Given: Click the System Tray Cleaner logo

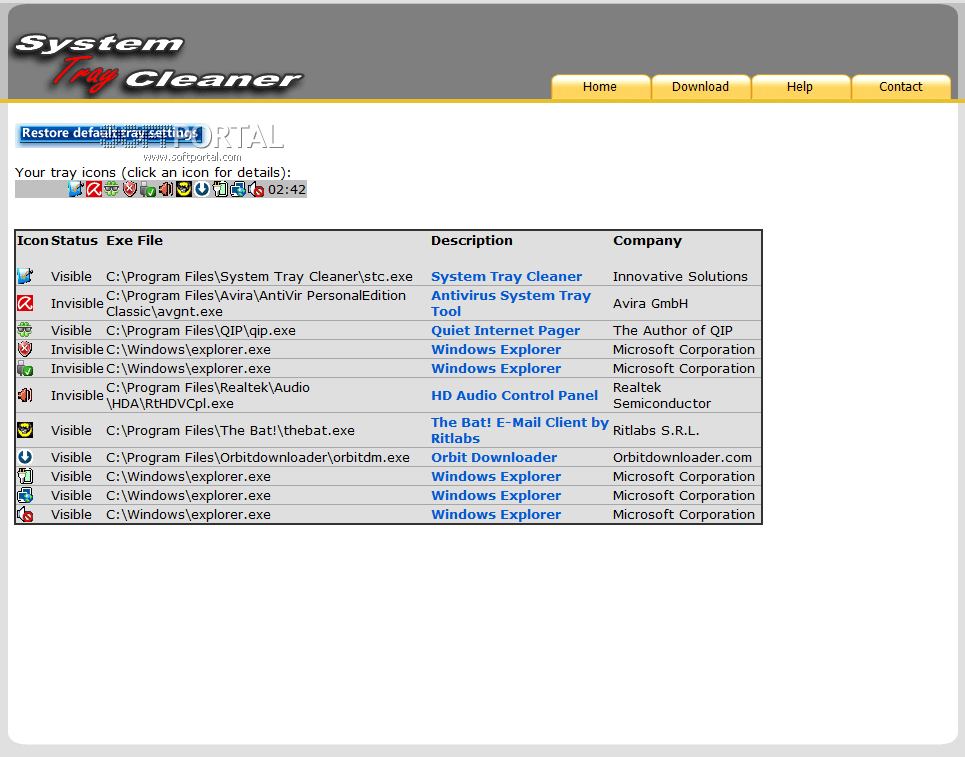Looking at the screenshot, I should [x=158, y=62].
